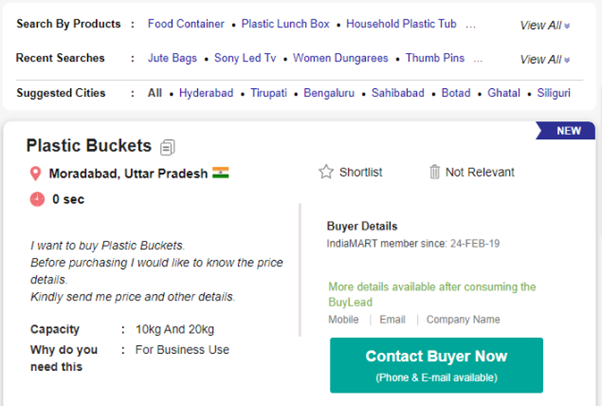
Task: Select the All cities filter
Action: (154, 93)
